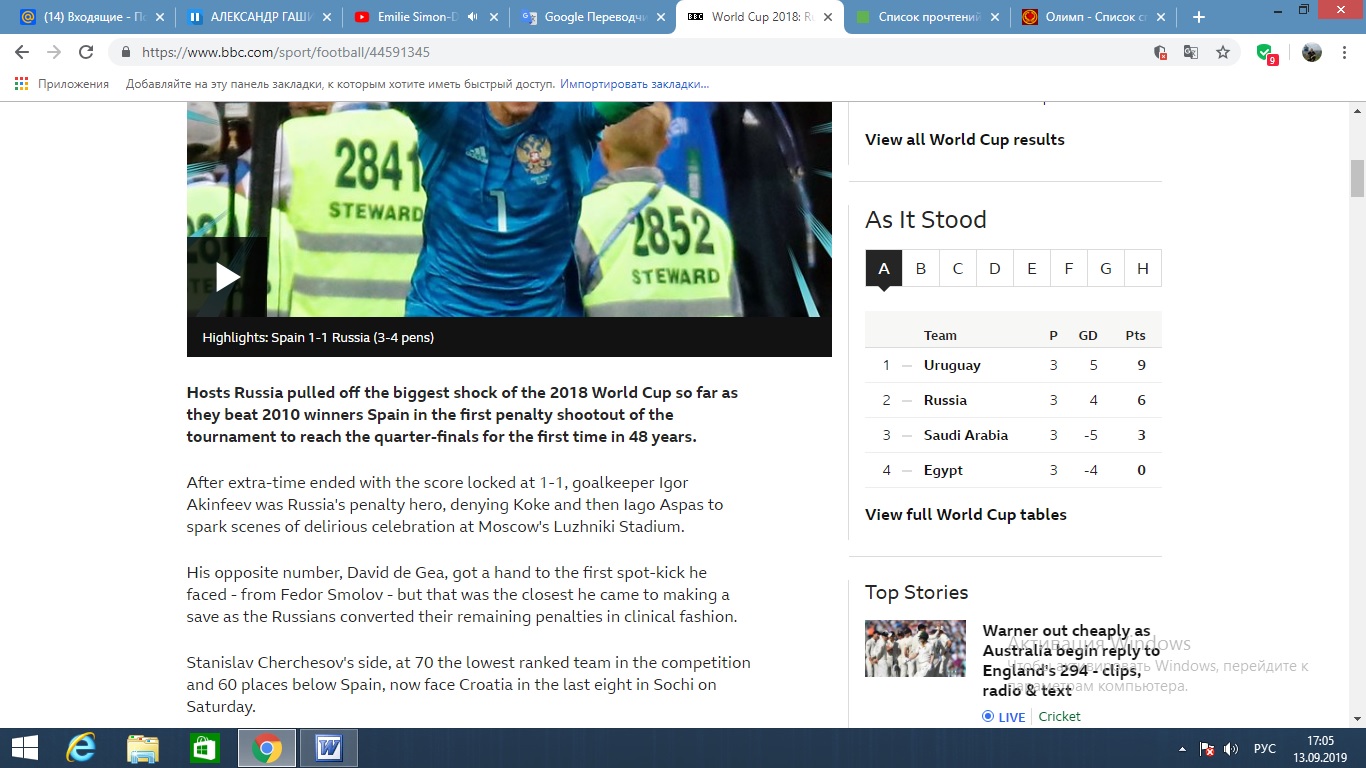1366x768 pixels.
Task: Click the GD column header
Action: 1088,335
